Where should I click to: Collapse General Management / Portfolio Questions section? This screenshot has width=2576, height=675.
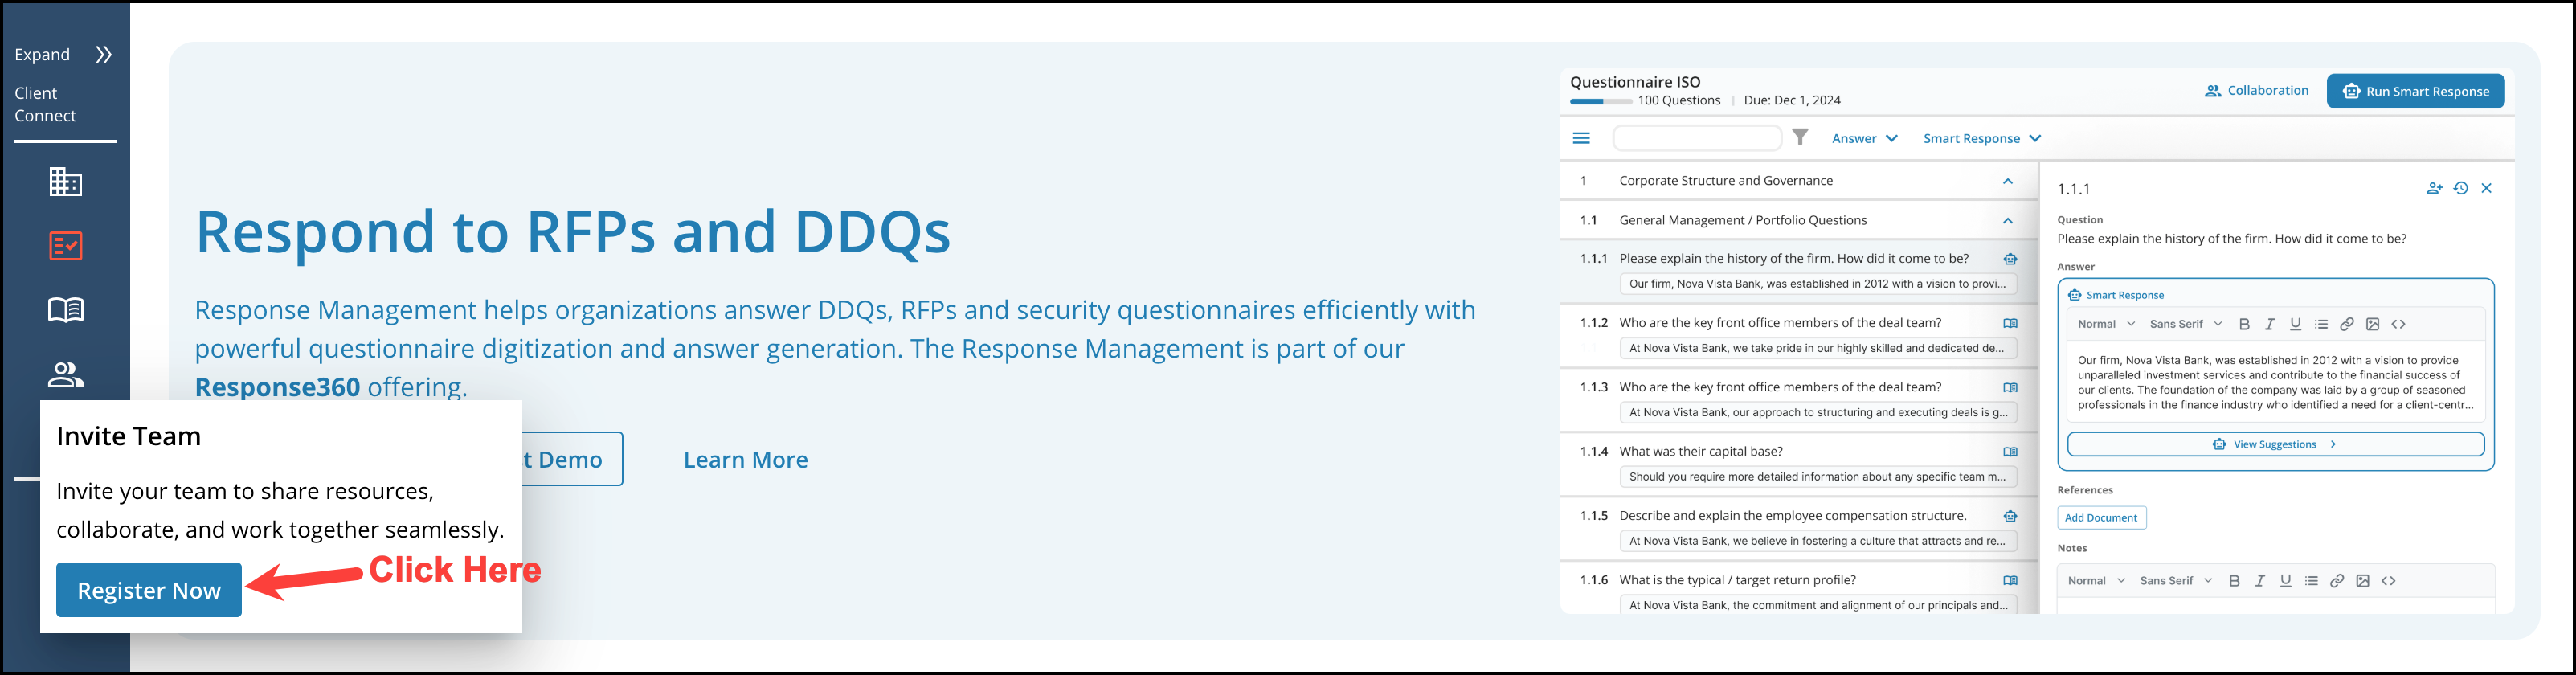2007,221
